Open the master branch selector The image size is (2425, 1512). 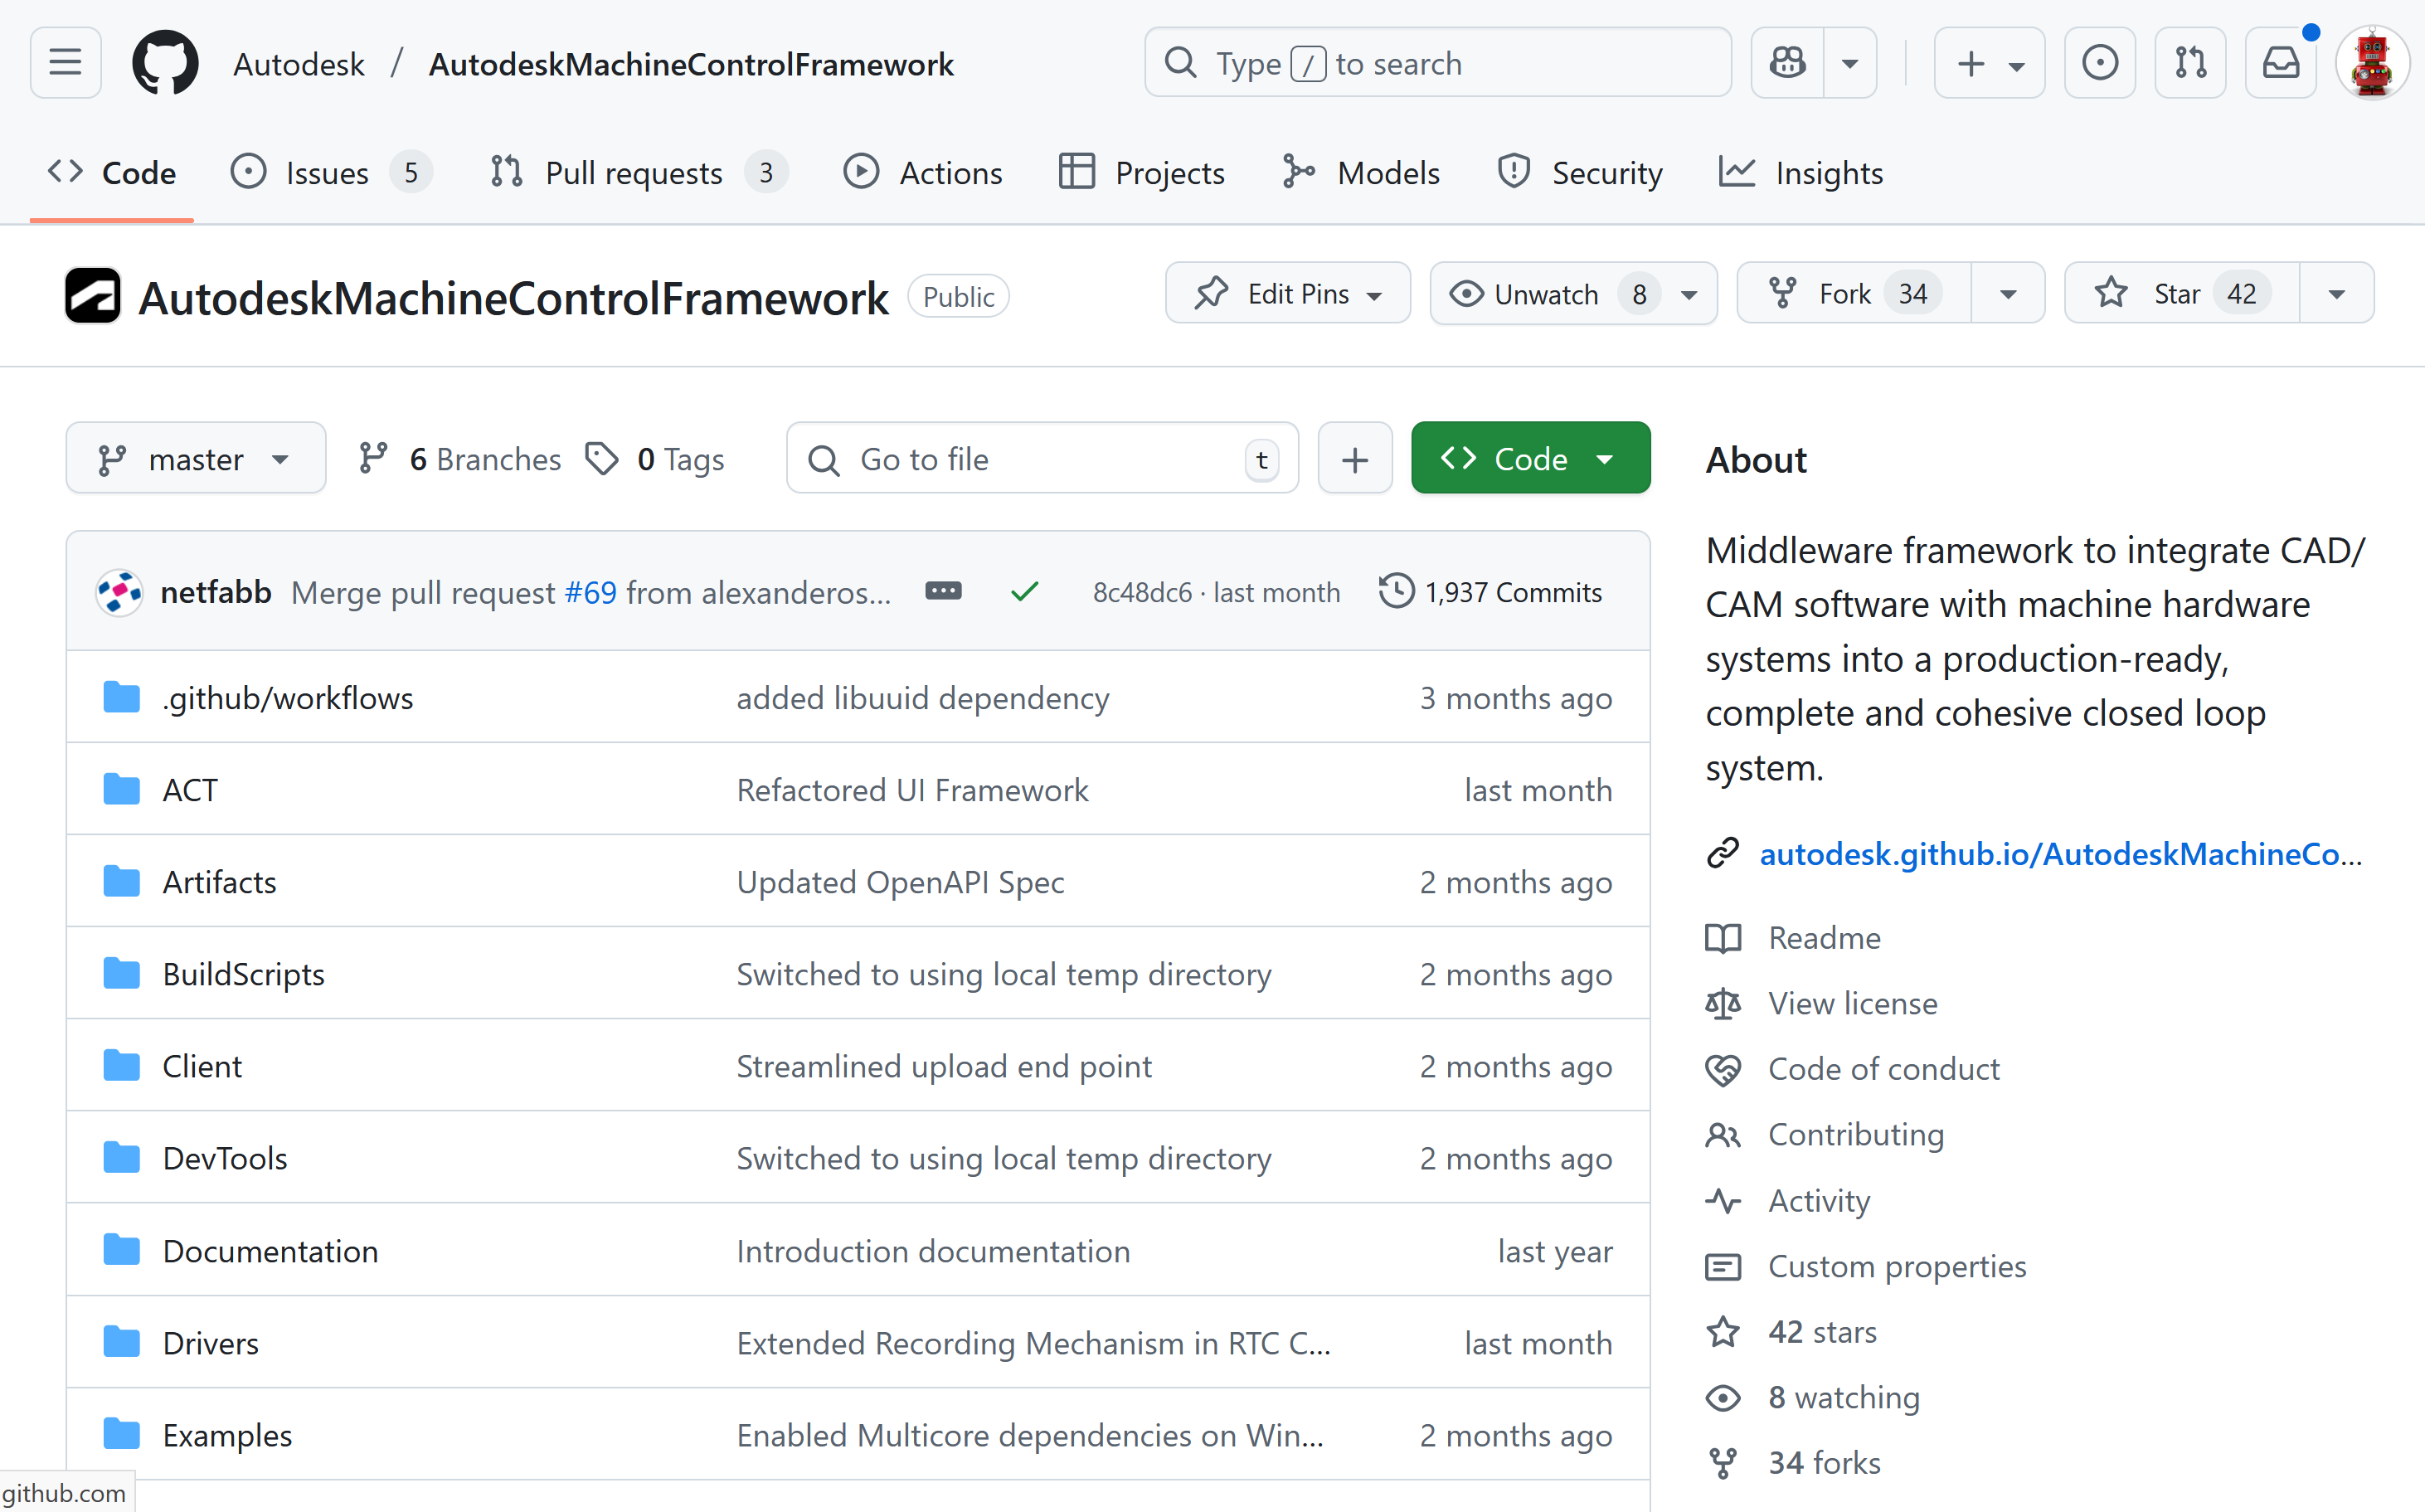(196, 459)
